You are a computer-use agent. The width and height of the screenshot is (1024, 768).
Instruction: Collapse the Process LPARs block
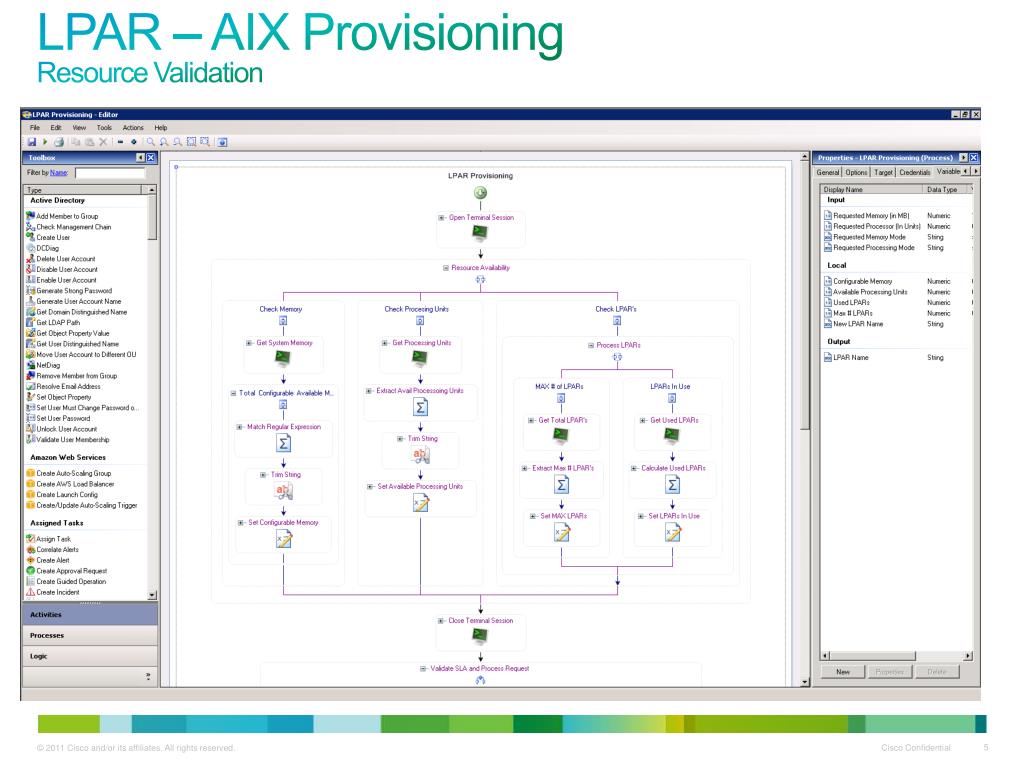[591, 345]
